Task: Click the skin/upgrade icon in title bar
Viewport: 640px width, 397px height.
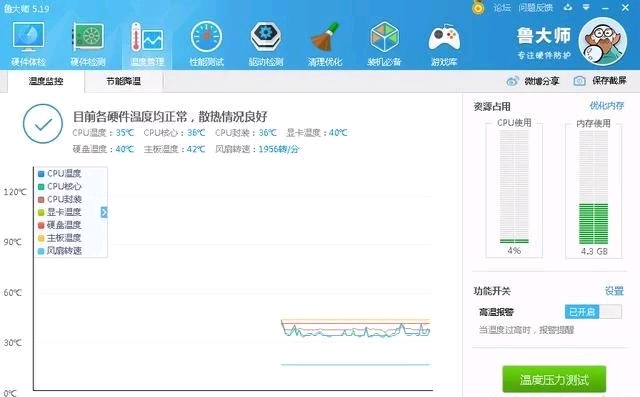Action: [x=568, y=7]
